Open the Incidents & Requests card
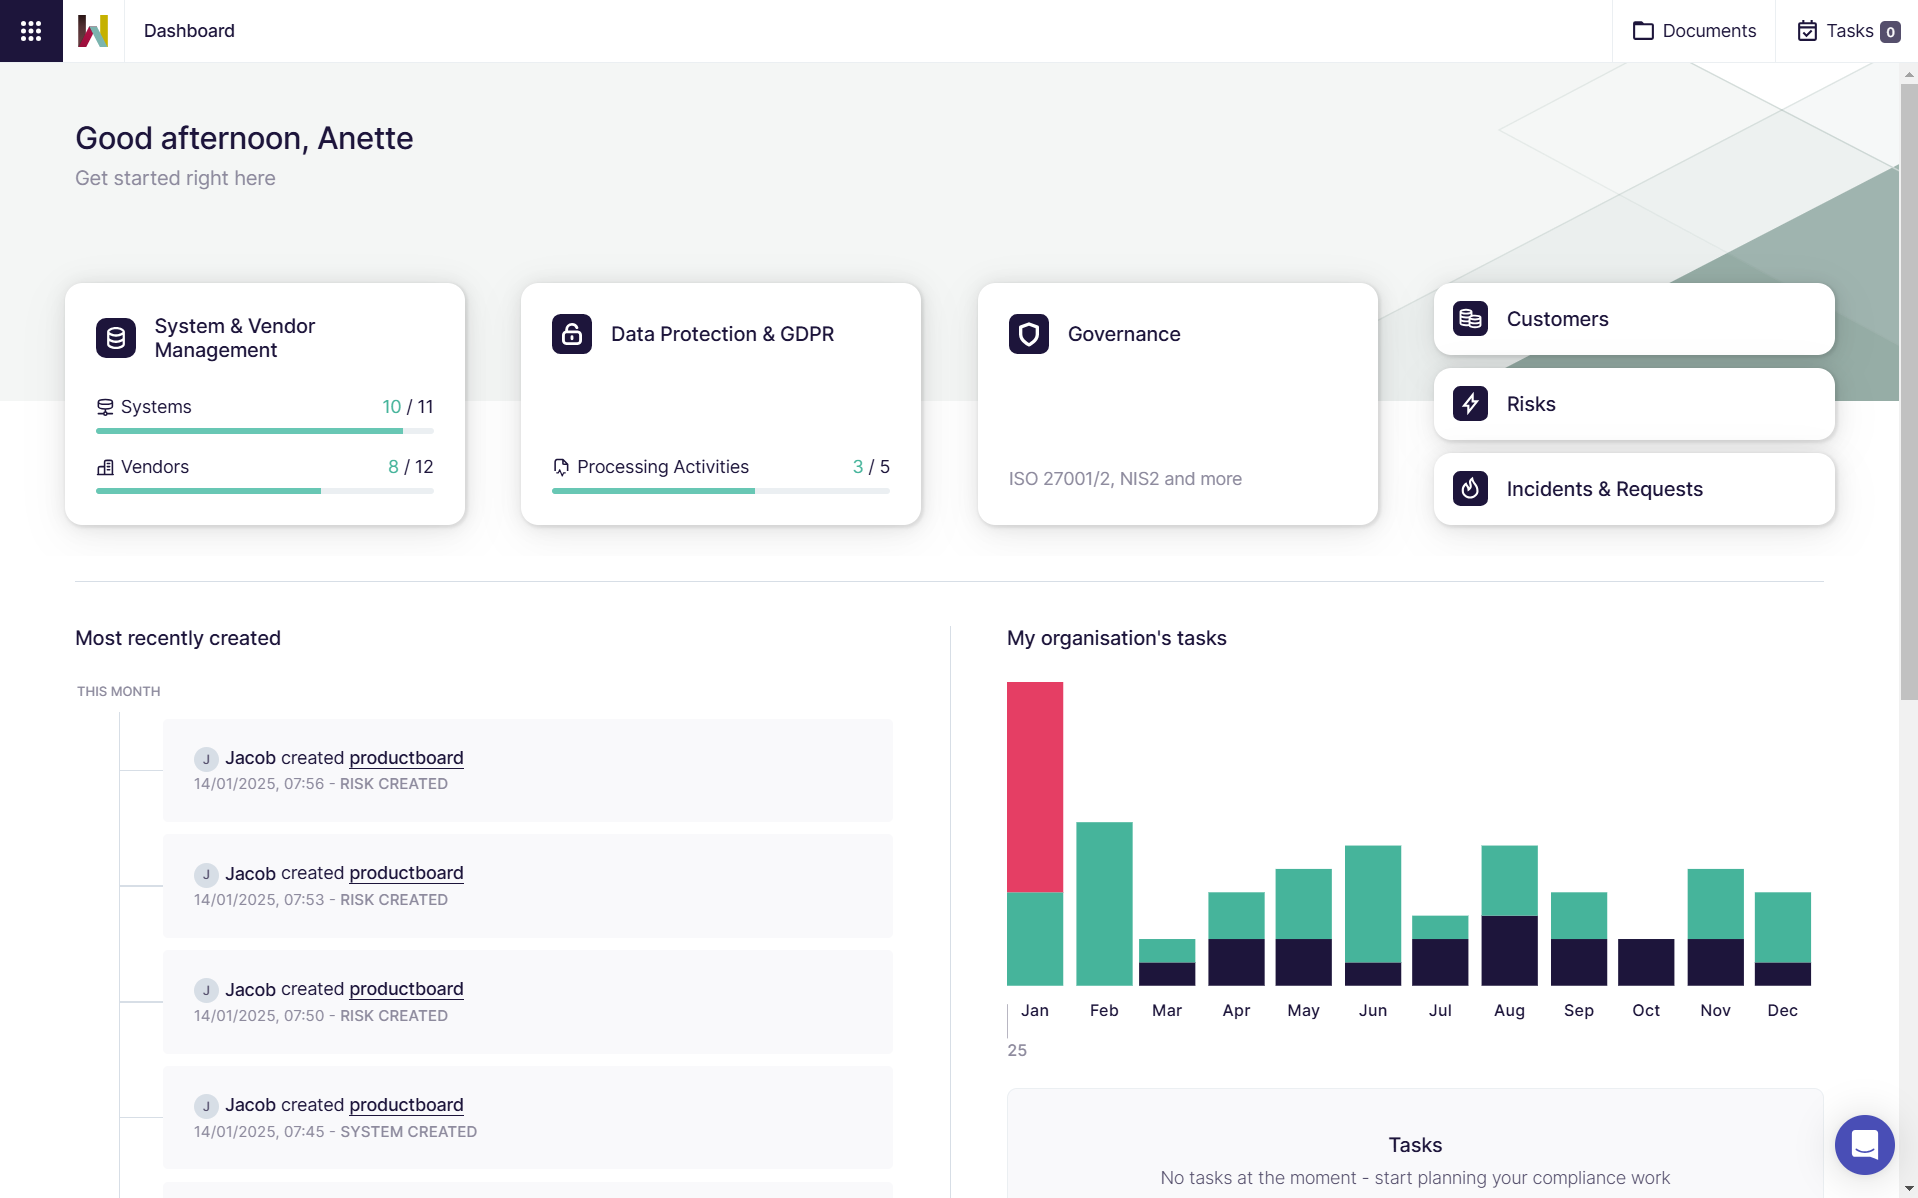Viewport: 1918px width, 1198px height. click(1634, 489)
